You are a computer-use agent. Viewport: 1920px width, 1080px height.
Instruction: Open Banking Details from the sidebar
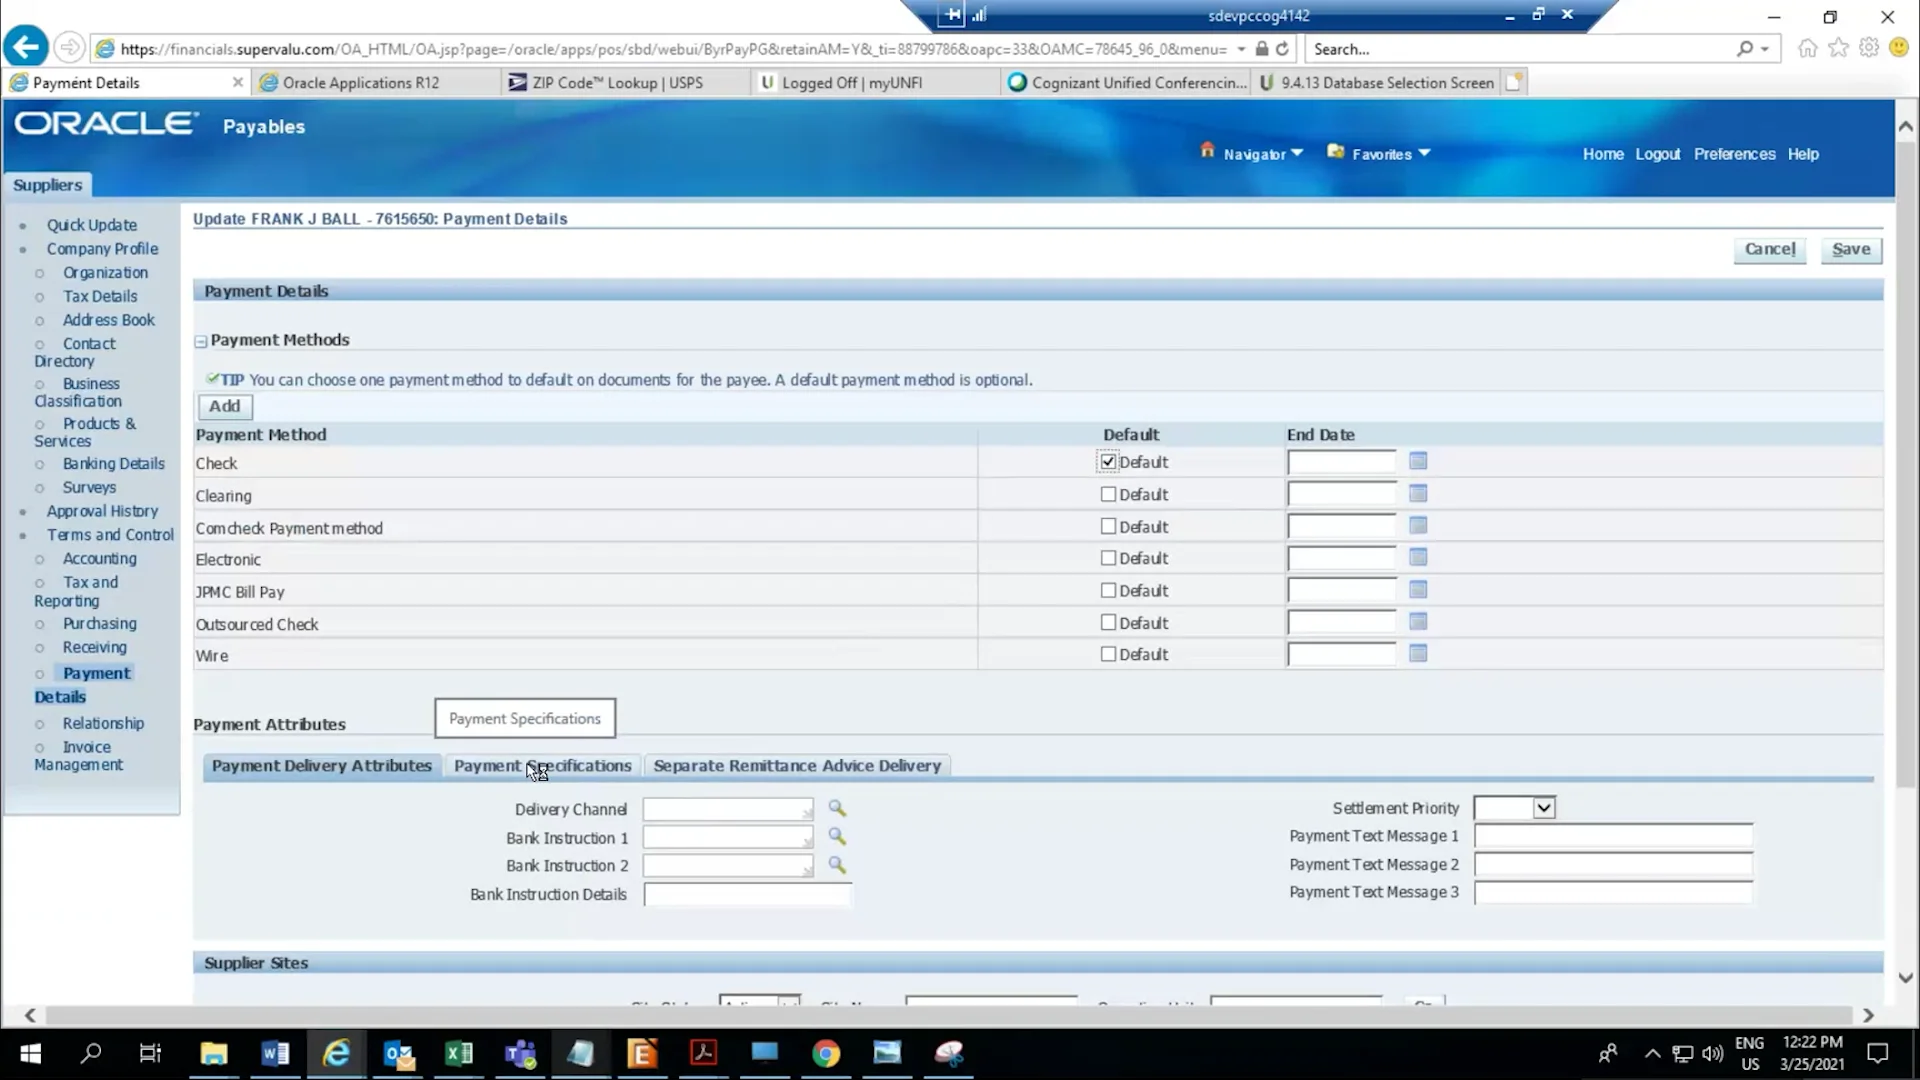coord(114,463)
